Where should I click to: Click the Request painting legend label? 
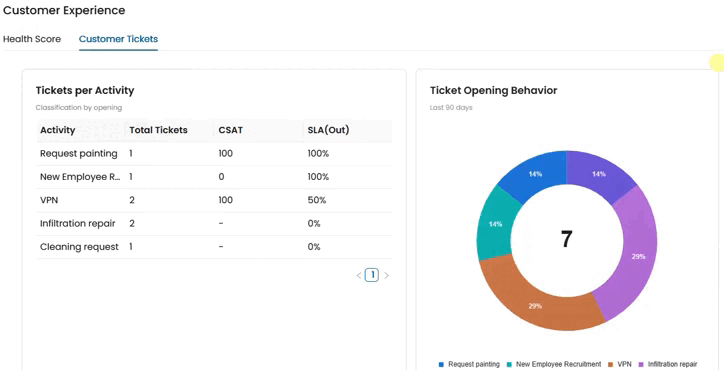(474, 364)
